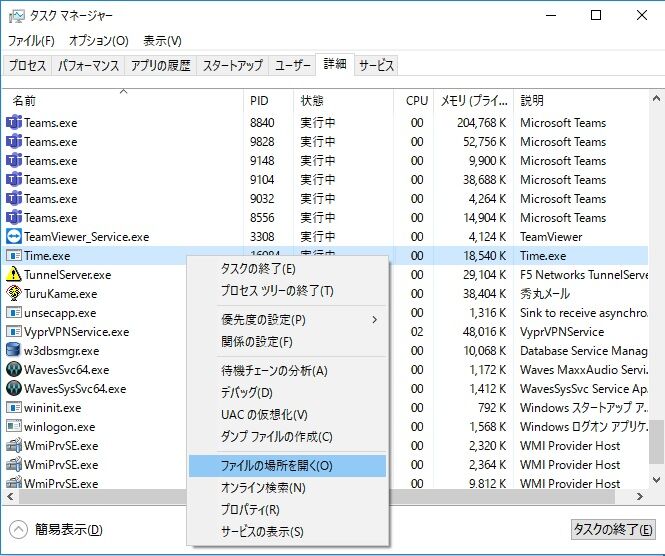Click the vertical scrollbar thumb
The width and height of the screenshot is (665, 556).
click(x=657, y=442)
